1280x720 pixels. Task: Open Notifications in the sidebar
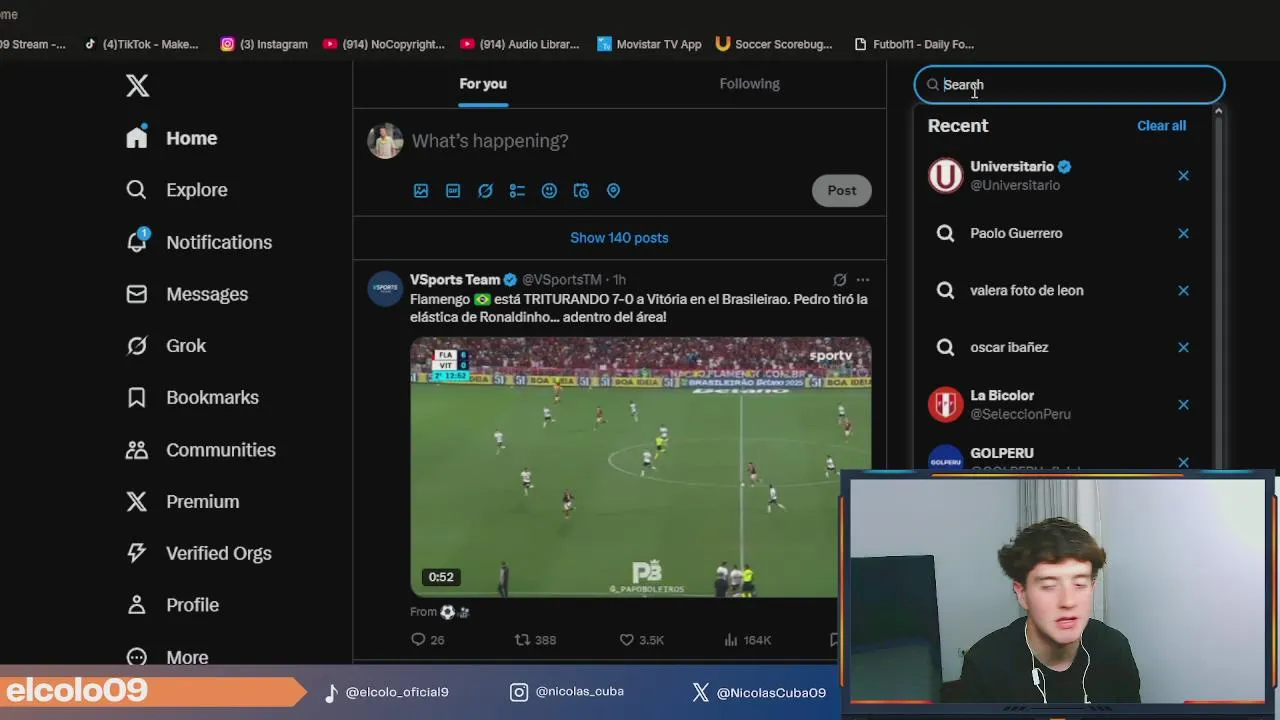[199, 242]
